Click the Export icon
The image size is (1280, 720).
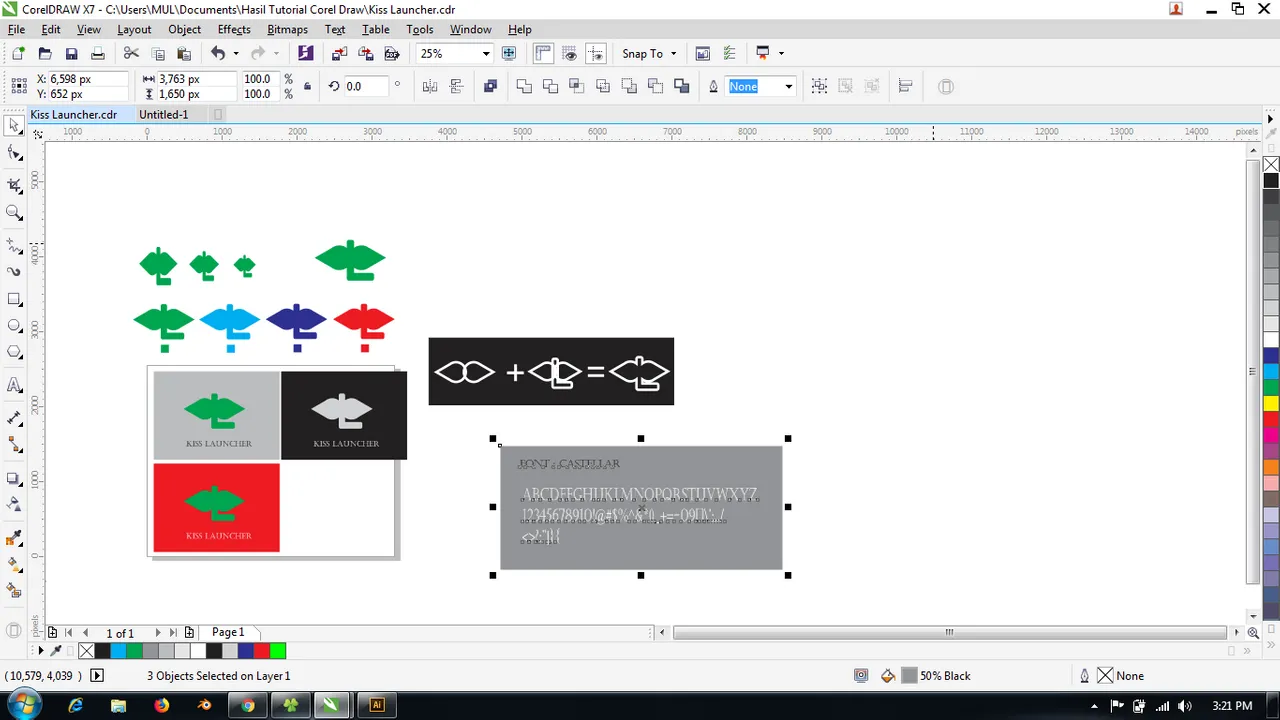click(x=365, y=53)
